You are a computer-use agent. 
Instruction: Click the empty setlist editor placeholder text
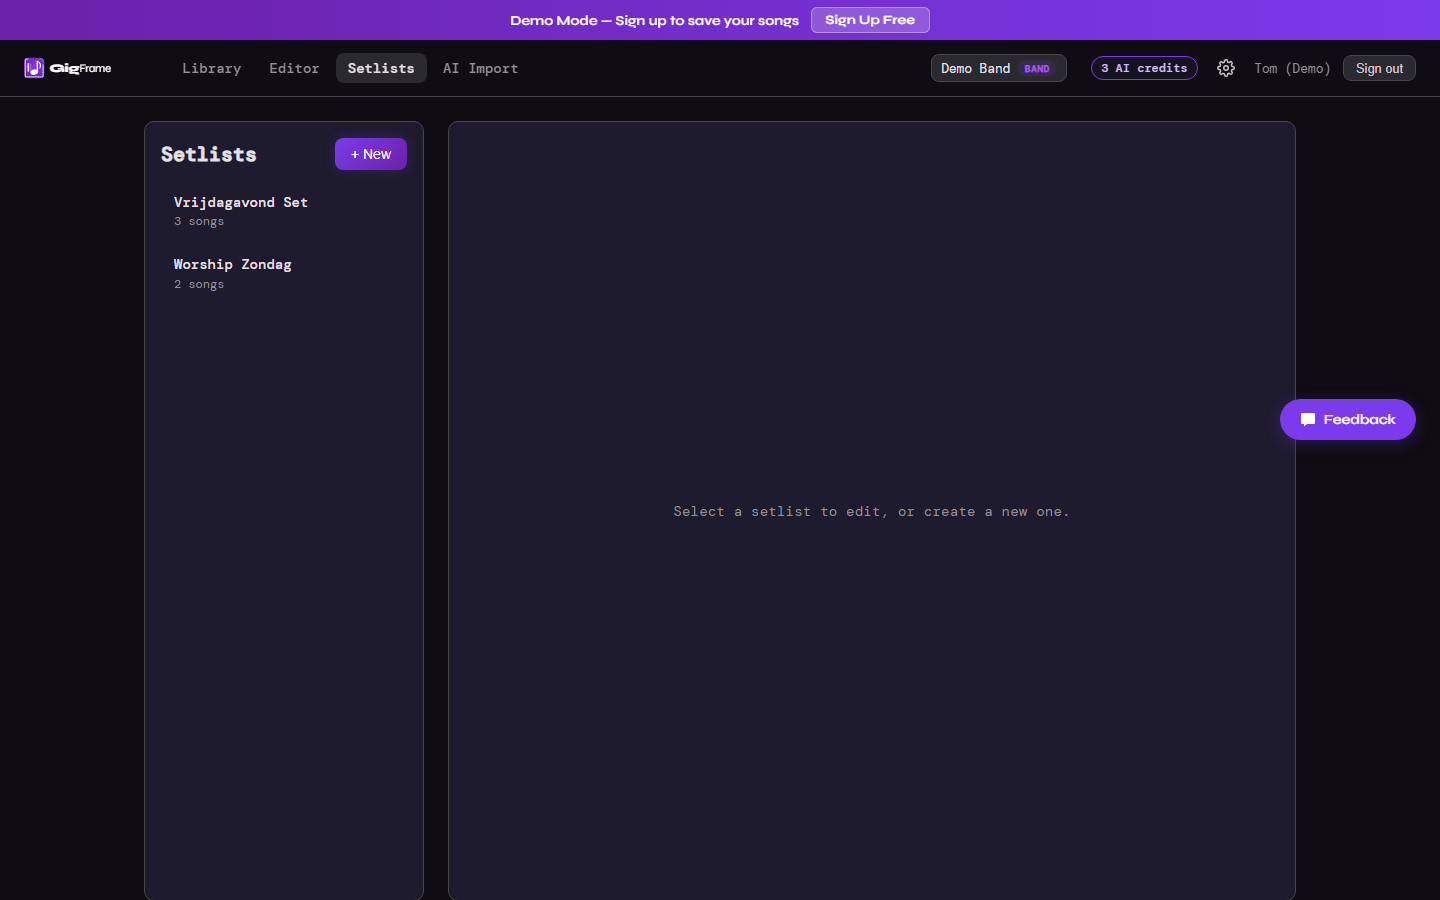pos(871,512)
